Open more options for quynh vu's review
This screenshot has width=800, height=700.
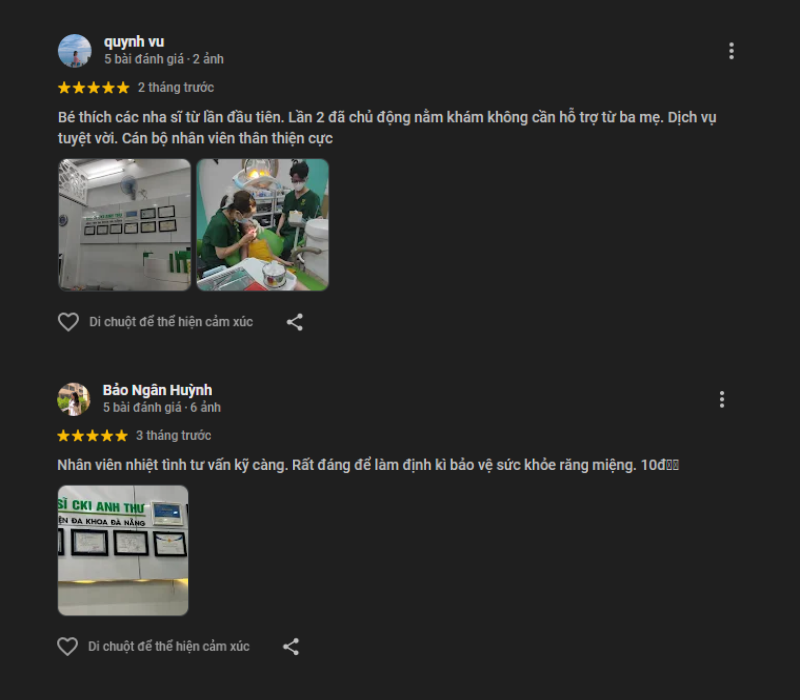coord(731,51)
